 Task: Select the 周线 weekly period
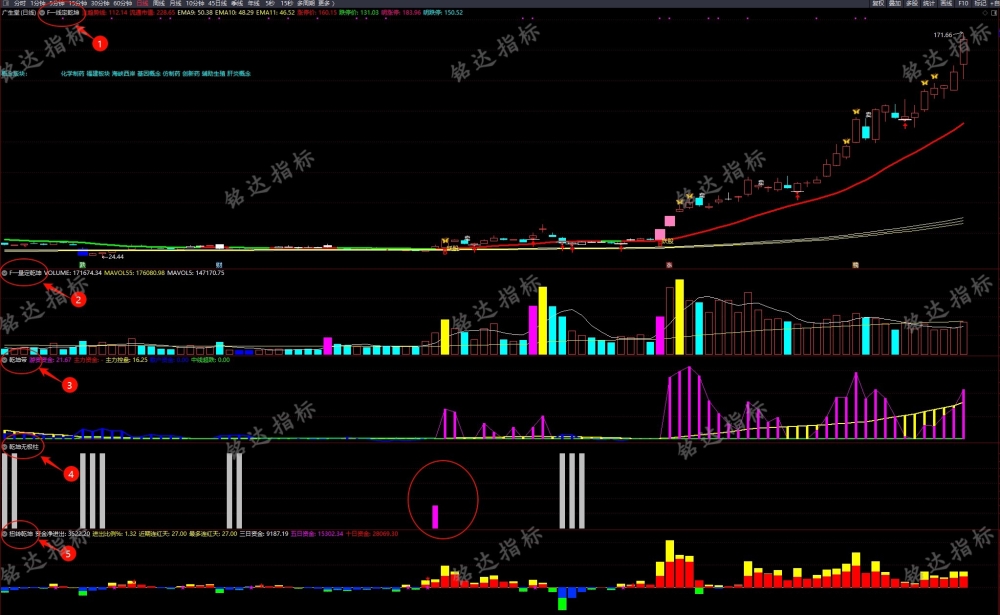click(x=159, y=3)
